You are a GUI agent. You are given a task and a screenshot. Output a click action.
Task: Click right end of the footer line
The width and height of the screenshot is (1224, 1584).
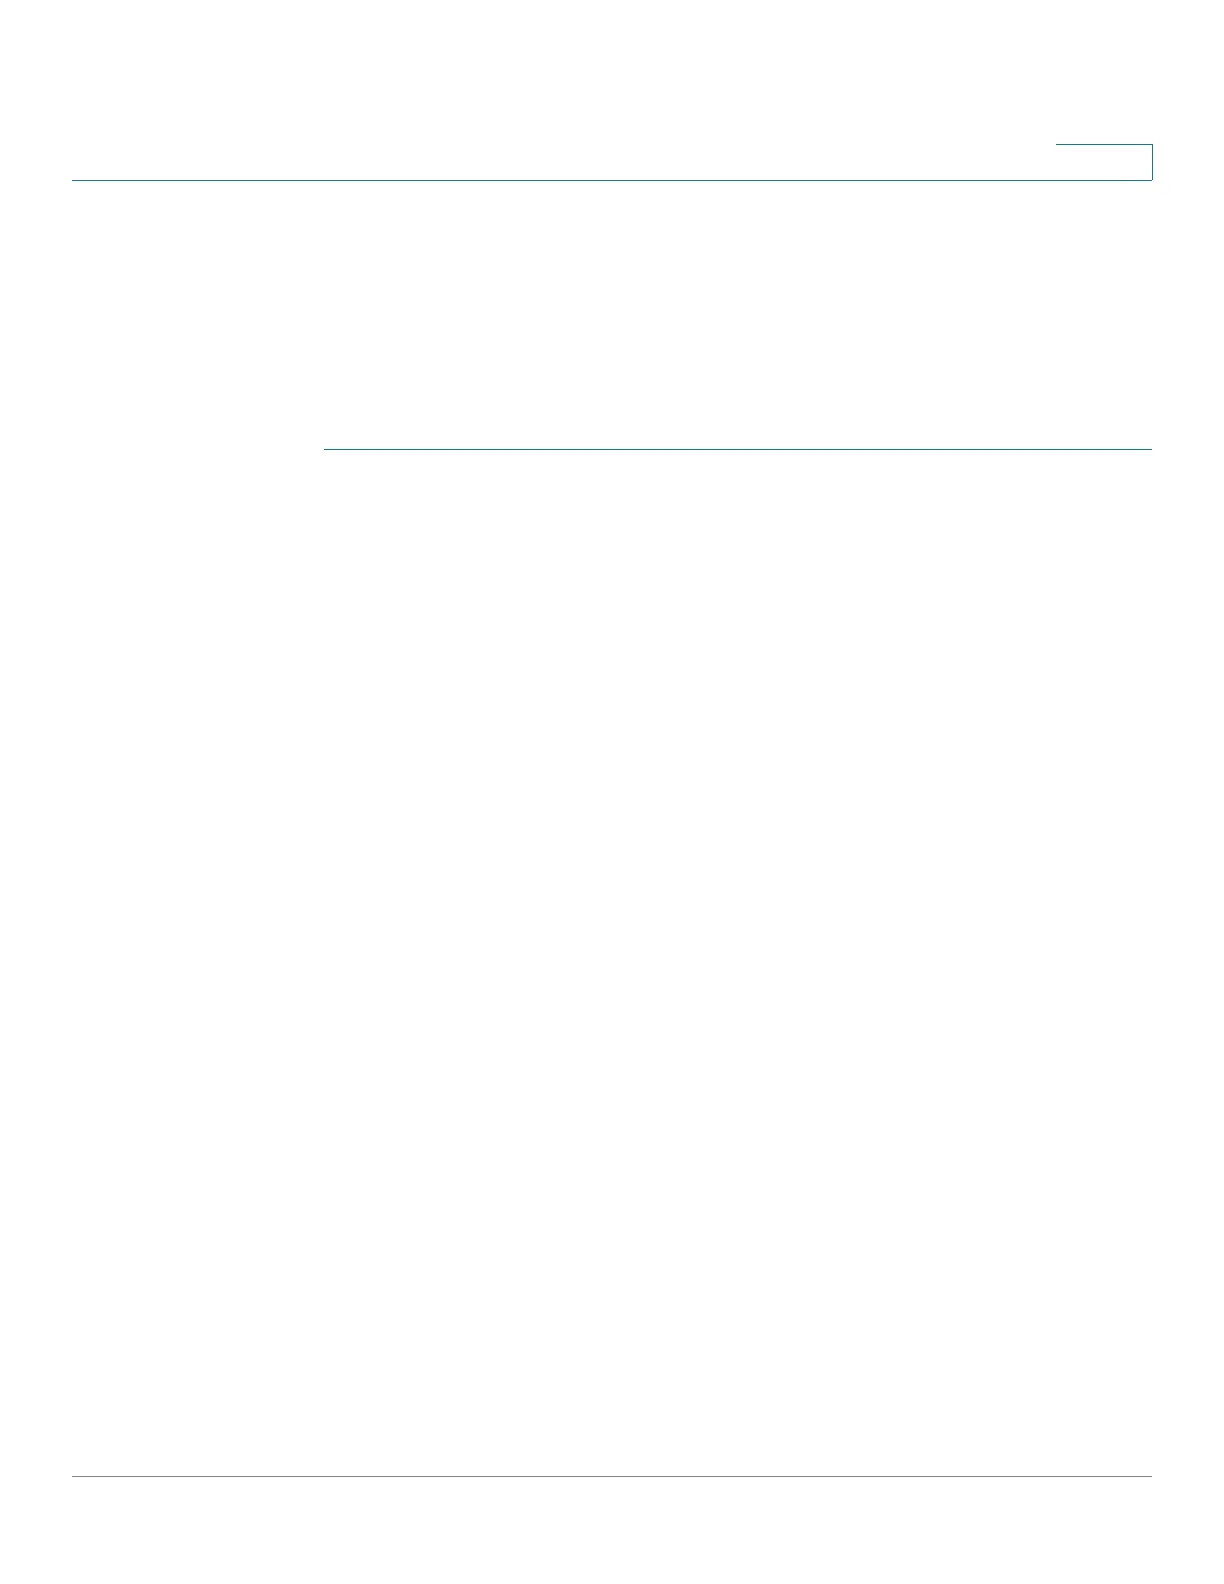(1150, 1476)
